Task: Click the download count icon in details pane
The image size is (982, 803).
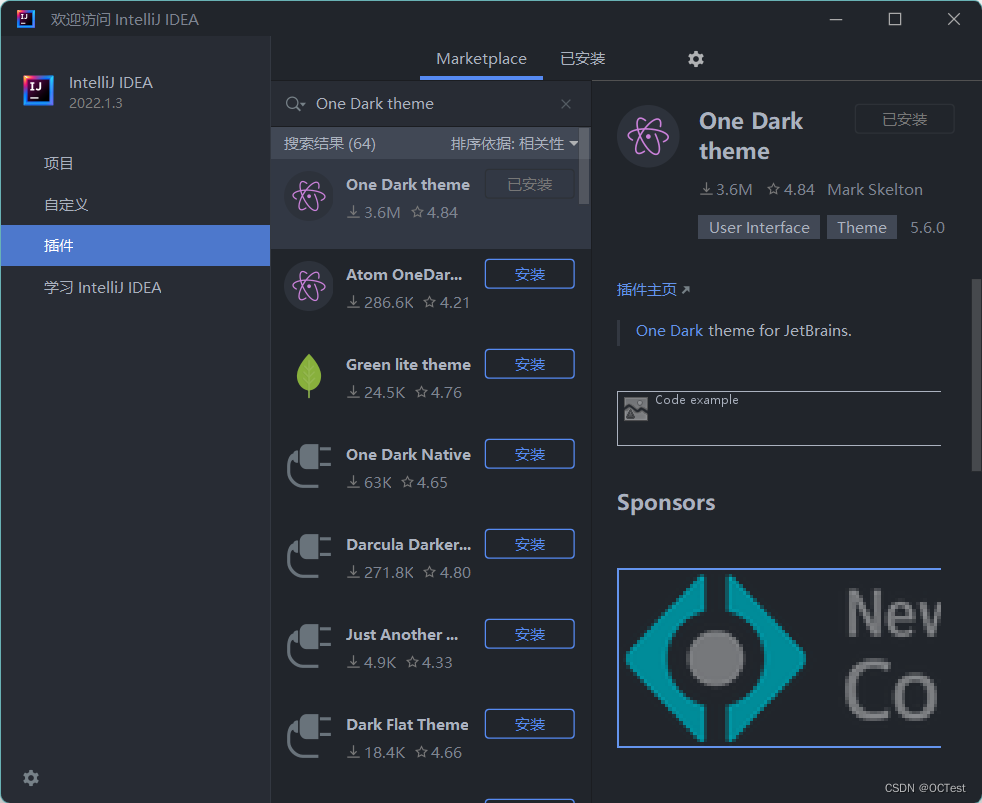Action: 706,189
